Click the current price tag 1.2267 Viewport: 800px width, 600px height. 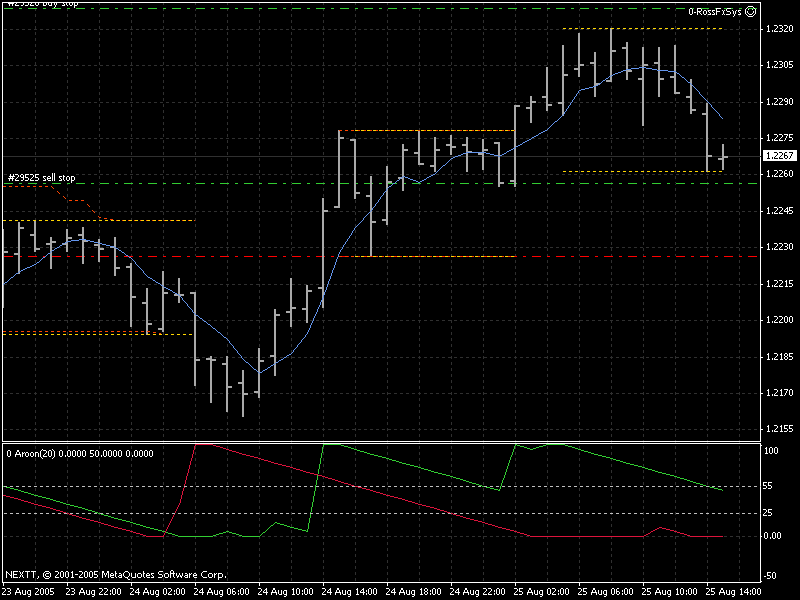pyautogui.click(x=778, y=156)
